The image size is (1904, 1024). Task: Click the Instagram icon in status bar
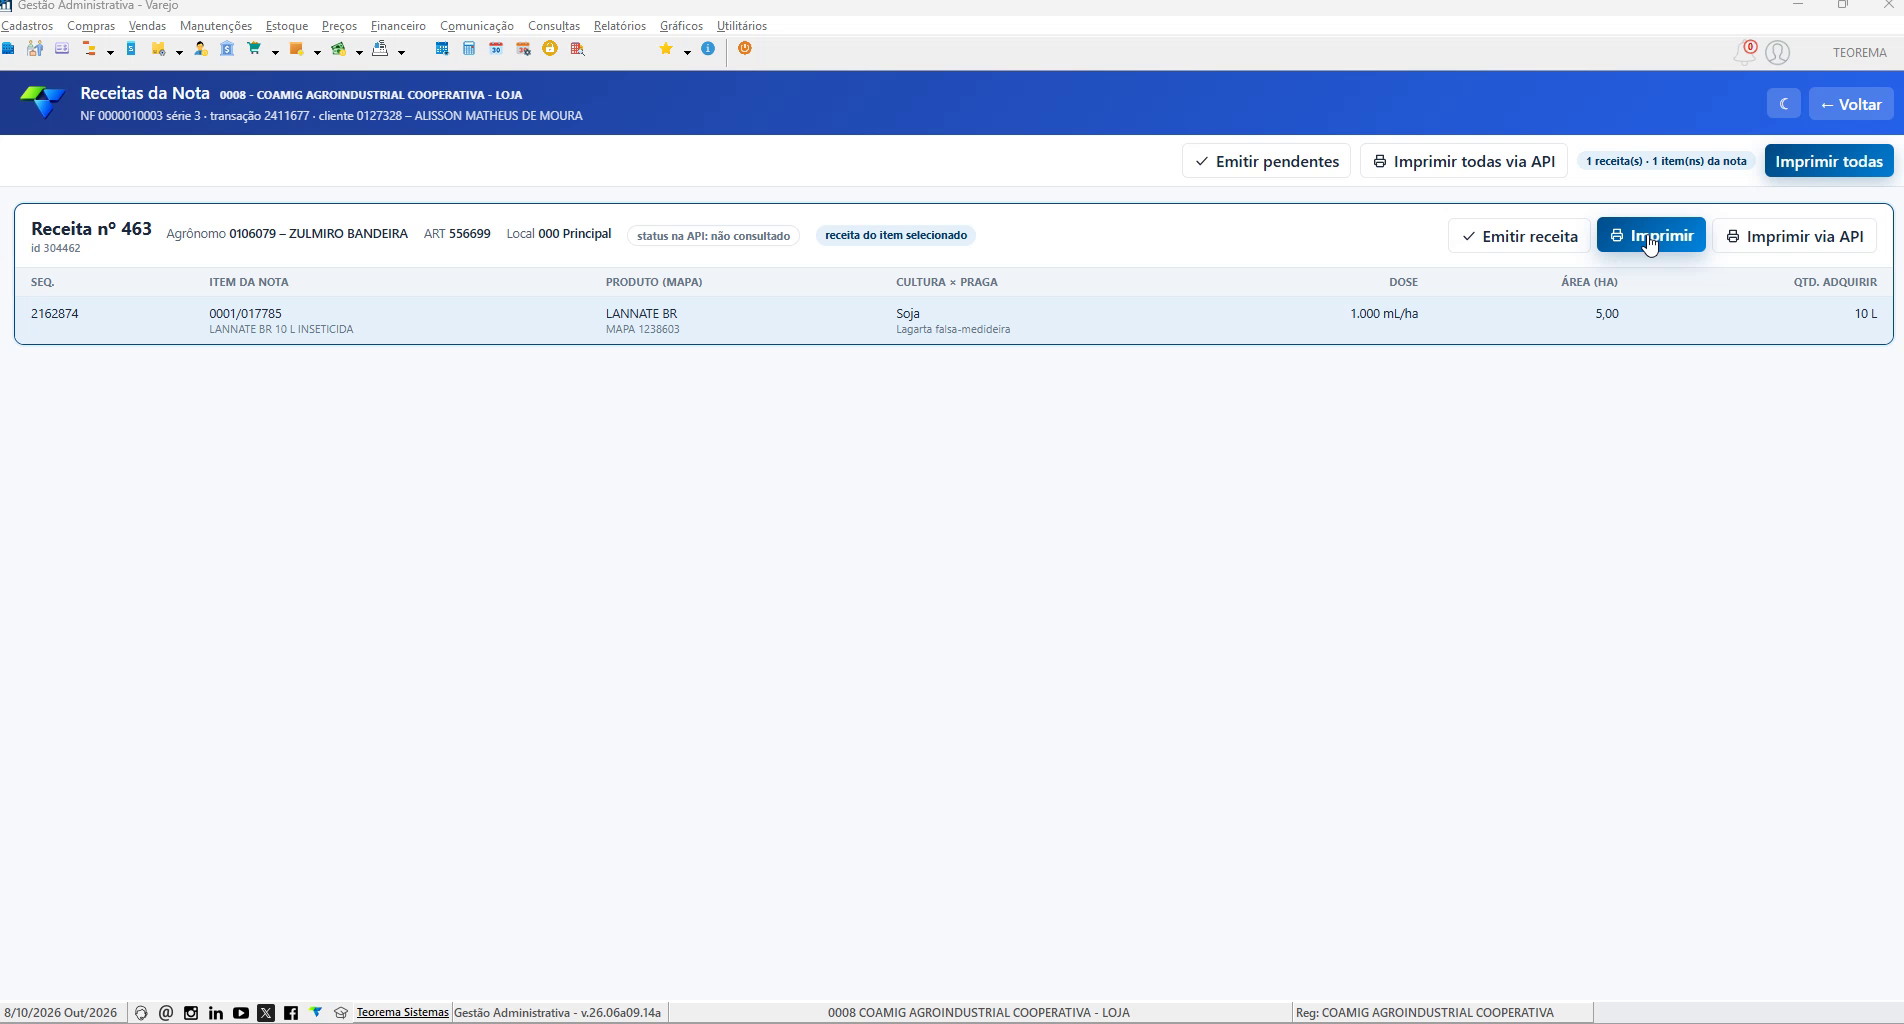click(x=191, y=1013)
